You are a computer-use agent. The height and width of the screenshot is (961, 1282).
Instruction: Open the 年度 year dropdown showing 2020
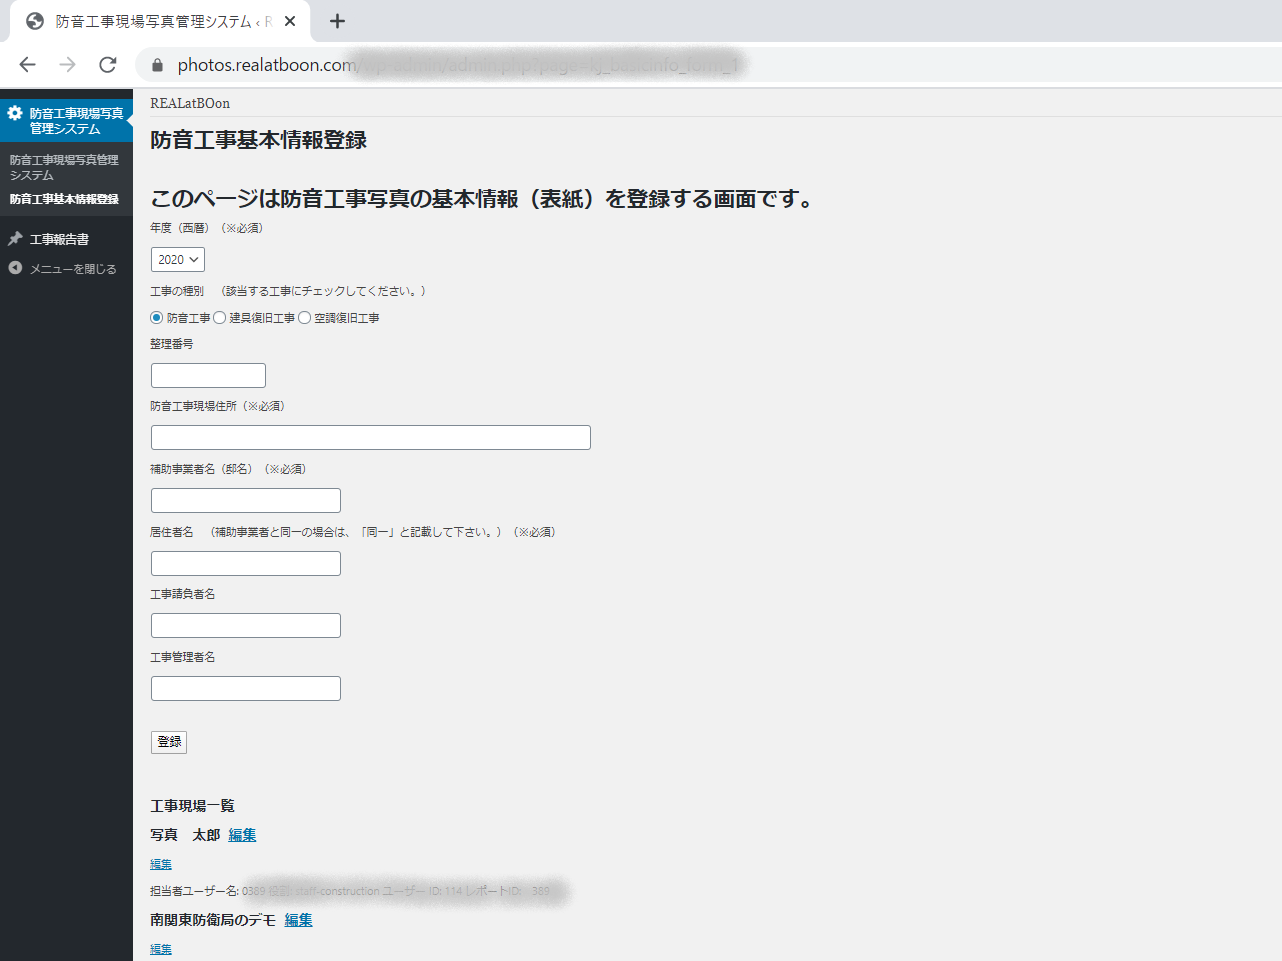coord(178,260)
